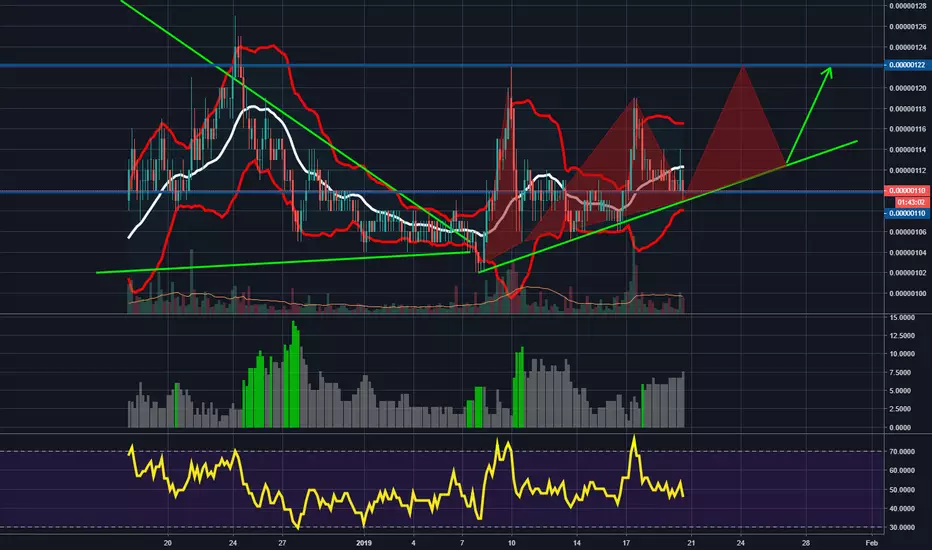
Task: Select the red 0.00000110 current price label
Action: click(907, 191)
